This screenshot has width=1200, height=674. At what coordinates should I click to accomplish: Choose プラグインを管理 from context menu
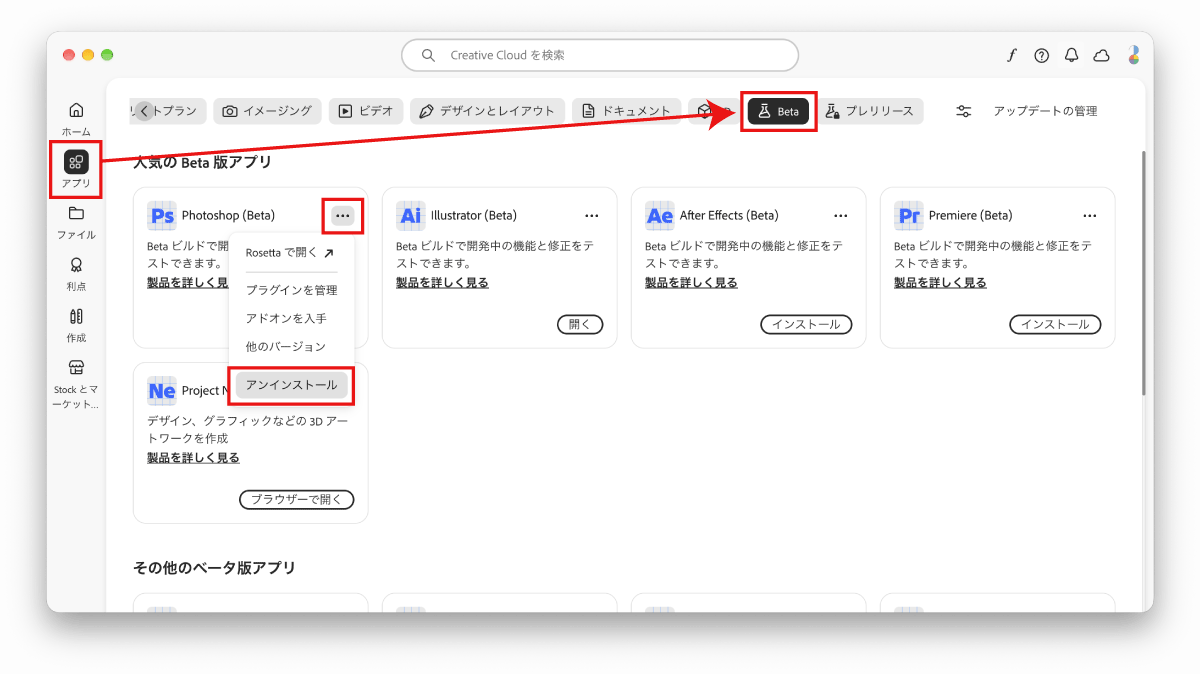[x=291, y=290]
